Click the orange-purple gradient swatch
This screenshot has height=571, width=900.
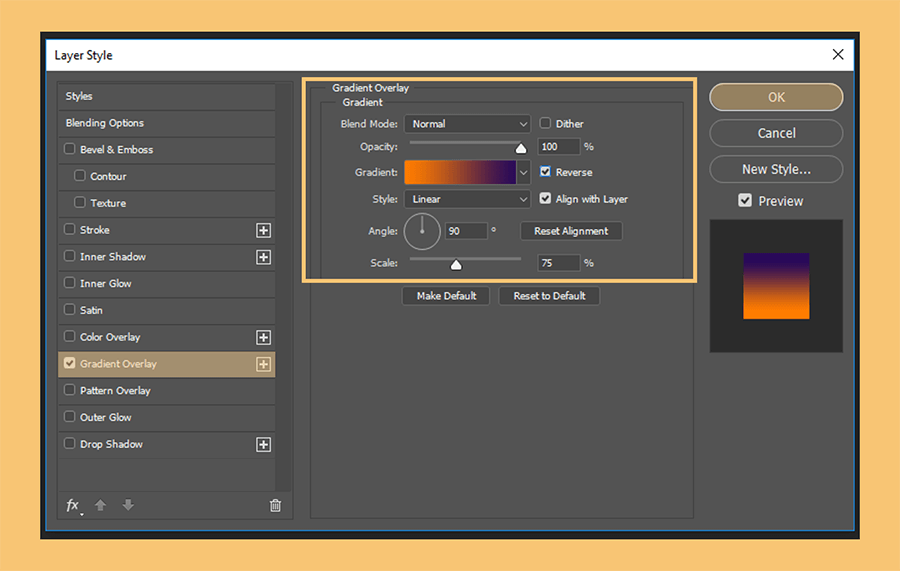click(460, 172)
